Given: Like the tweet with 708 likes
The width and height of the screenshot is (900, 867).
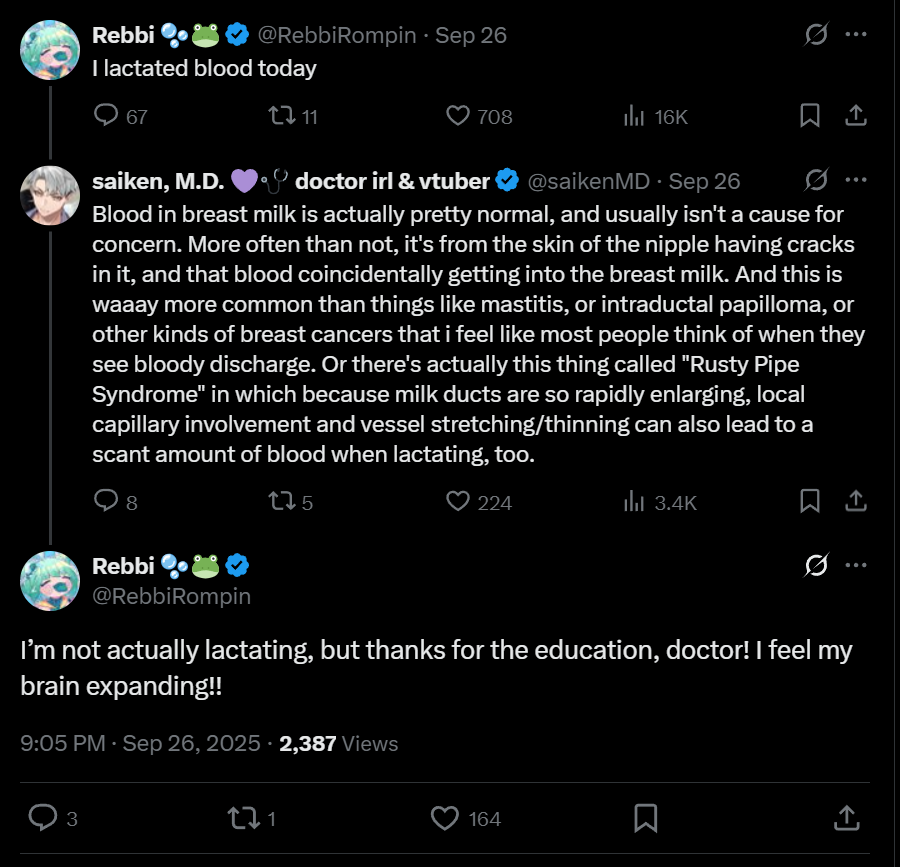Looking at the screenshot, I should tap(458, 116).
